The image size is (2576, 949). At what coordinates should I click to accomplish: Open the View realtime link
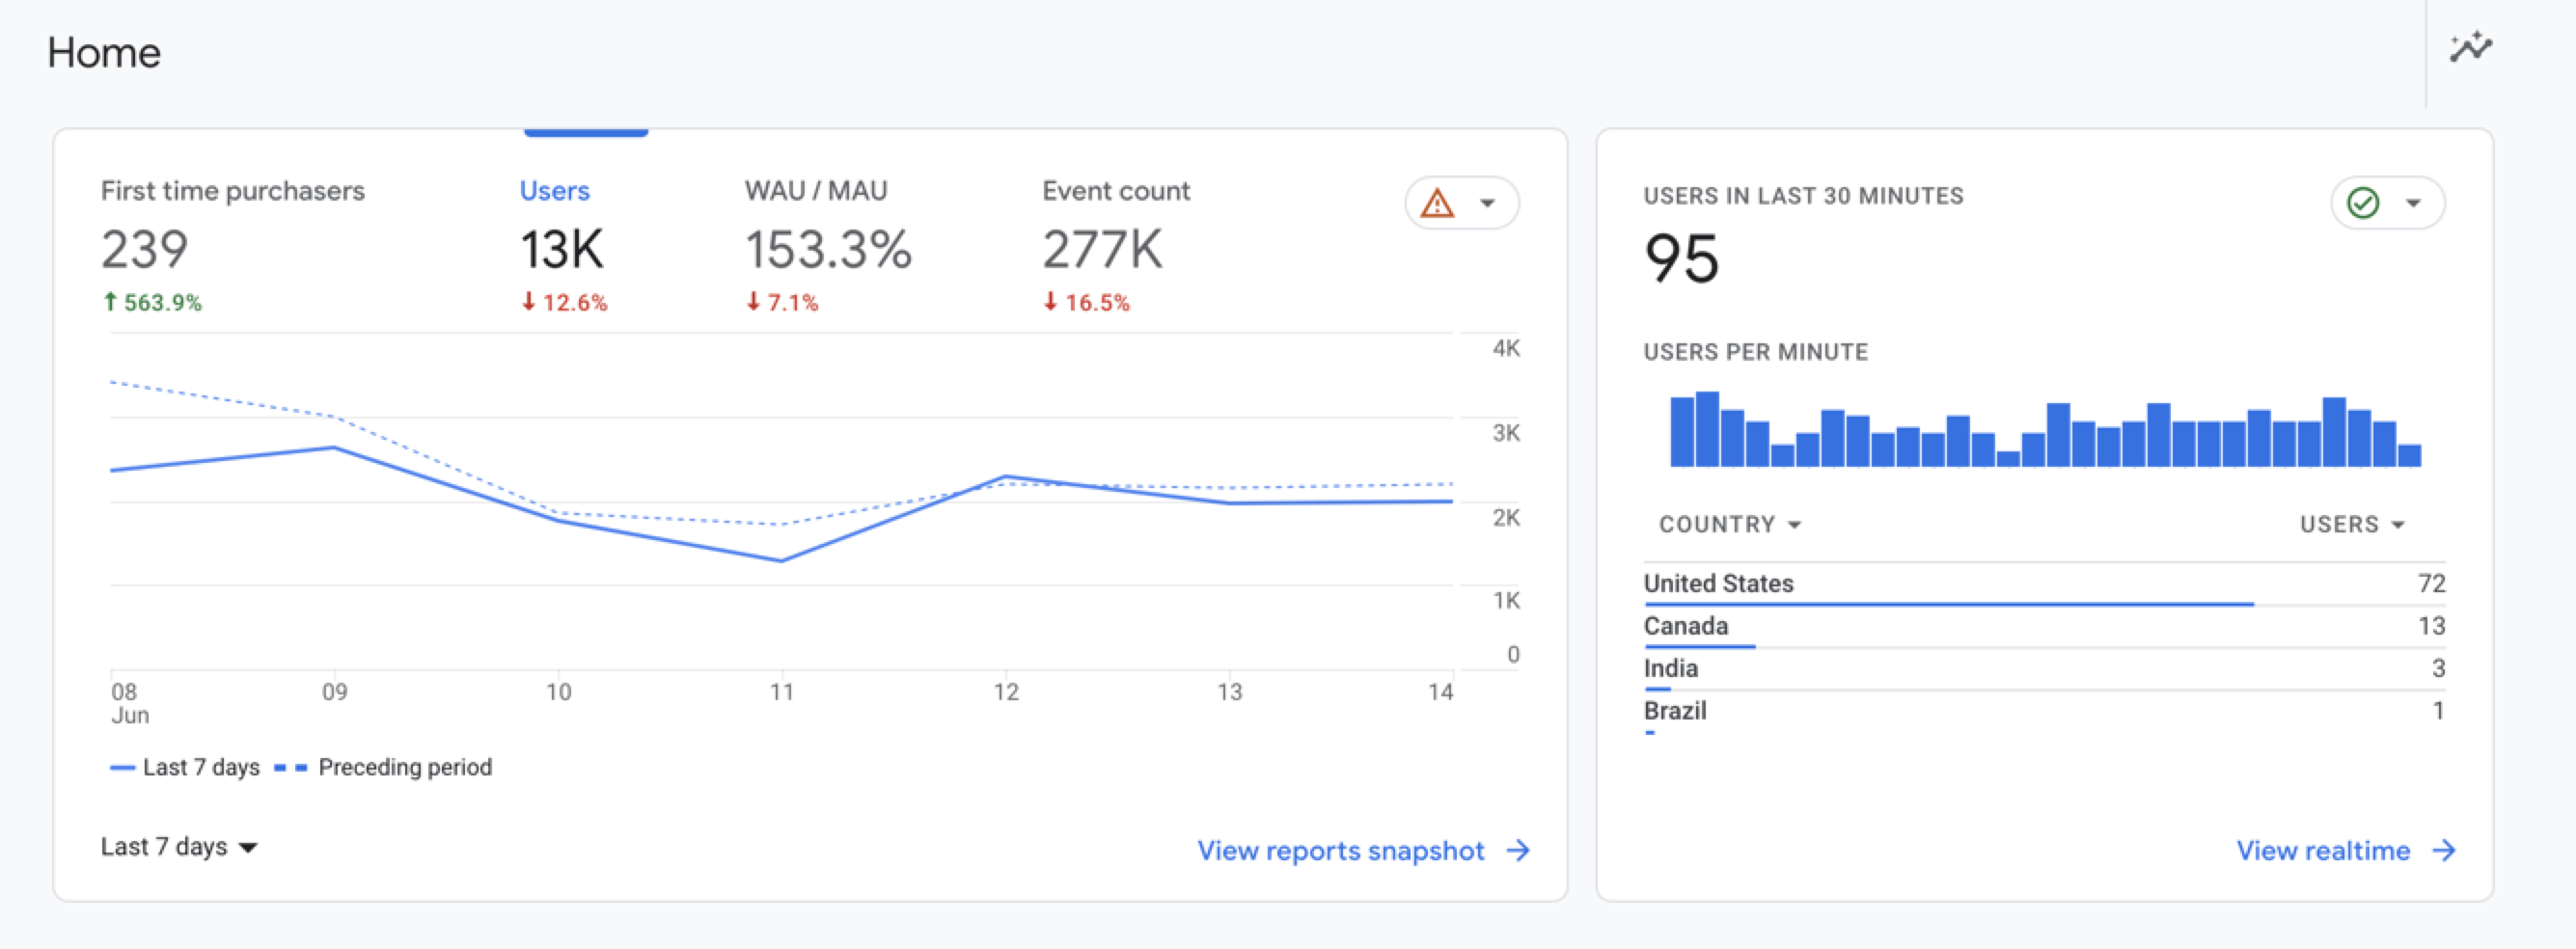click(x=2322, y=850)
